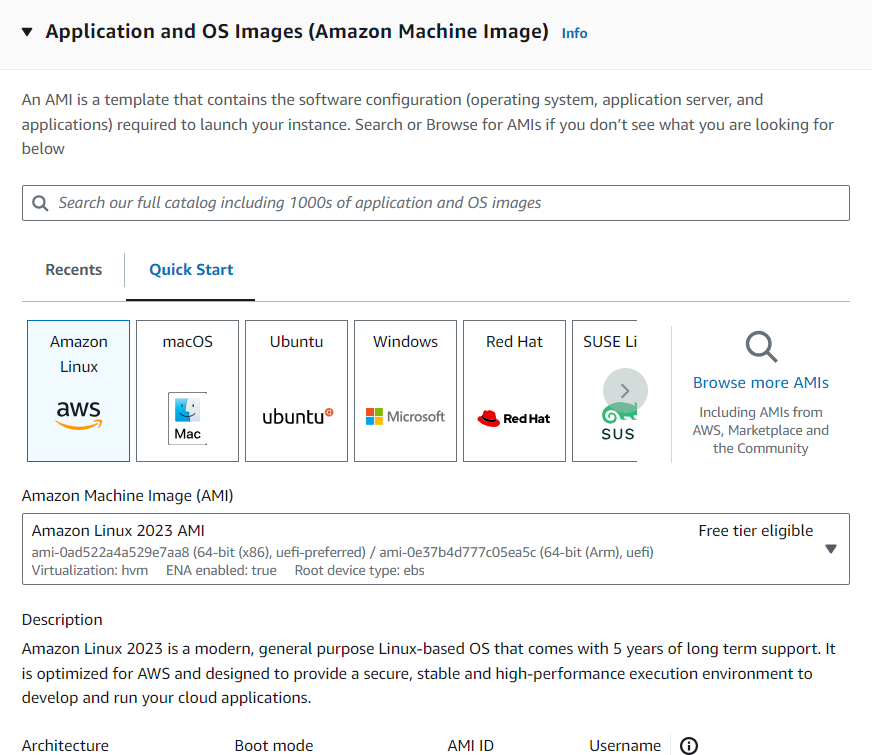Switch to the Recents tab

point(74,270)
